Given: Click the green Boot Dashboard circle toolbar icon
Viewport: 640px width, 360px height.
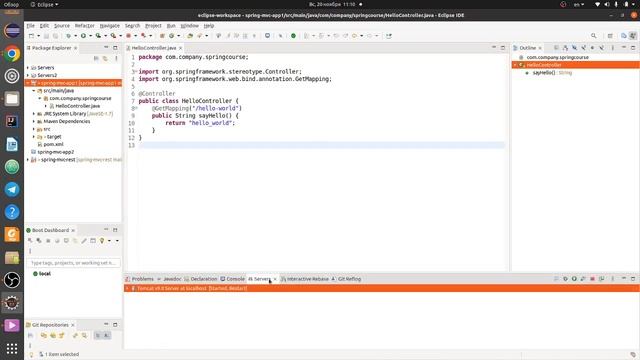Looking at the screenshot, I should [293, 36].
